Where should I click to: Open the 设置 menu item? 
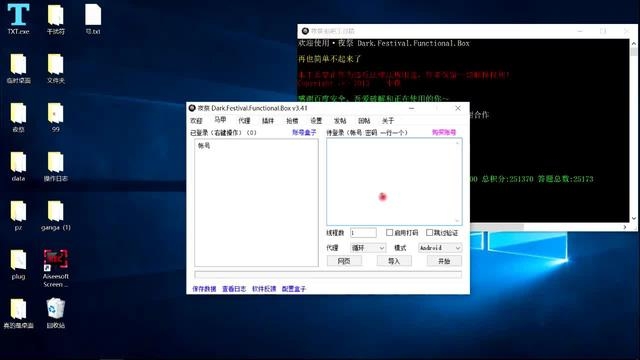[316, 121]
